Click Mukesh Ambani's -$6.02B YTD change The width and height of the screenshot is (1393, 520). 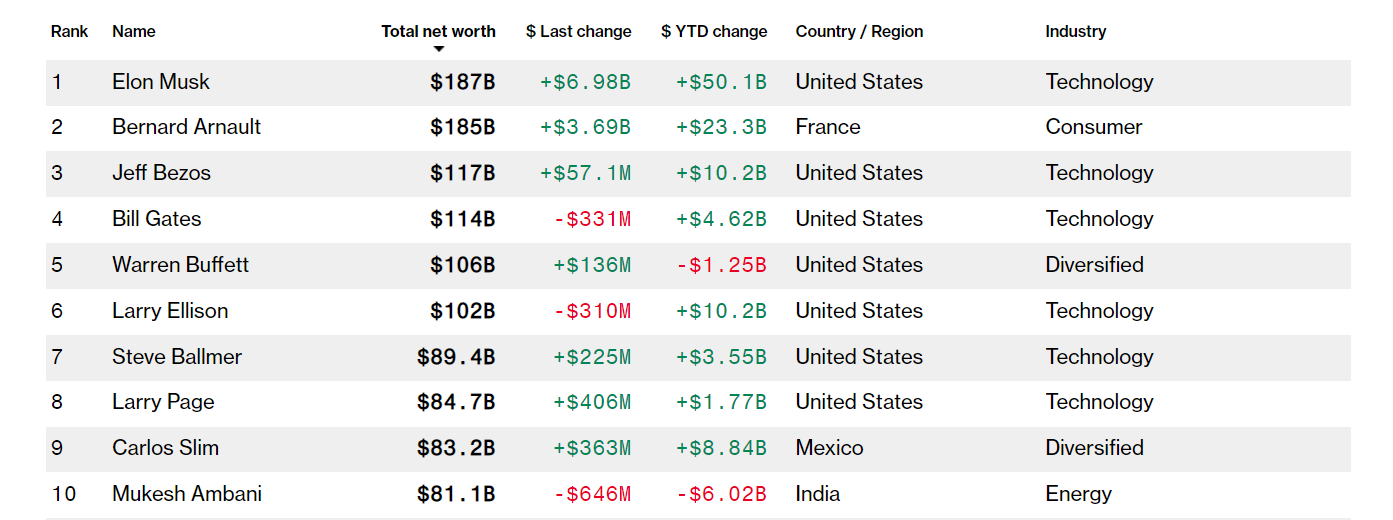[x=721, y=494]
